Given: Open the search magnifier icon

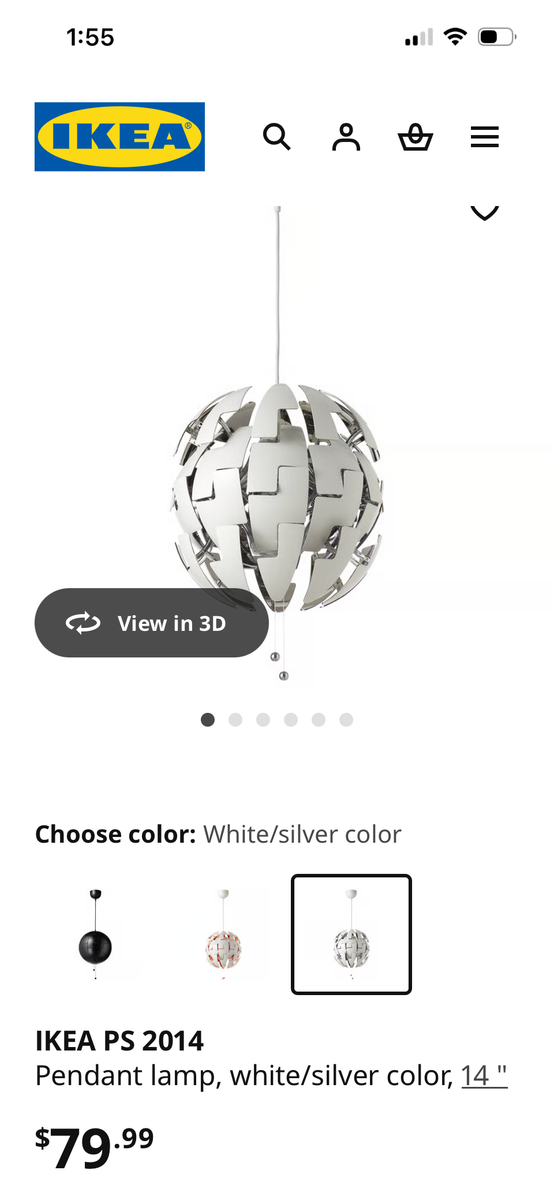Looking at the screenshot, I should click(277, 137).
